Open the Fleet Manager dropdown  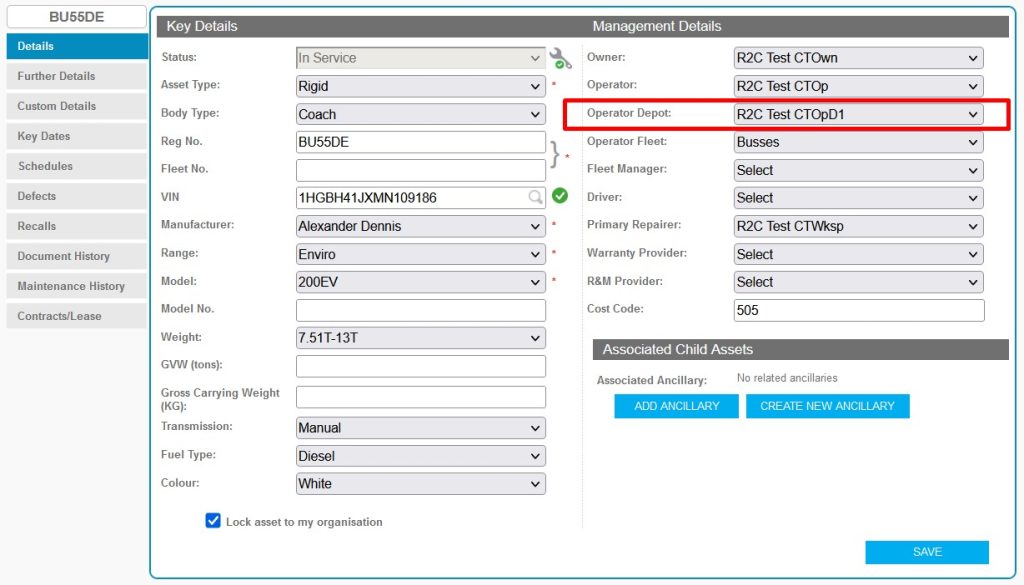pos(858,170)
